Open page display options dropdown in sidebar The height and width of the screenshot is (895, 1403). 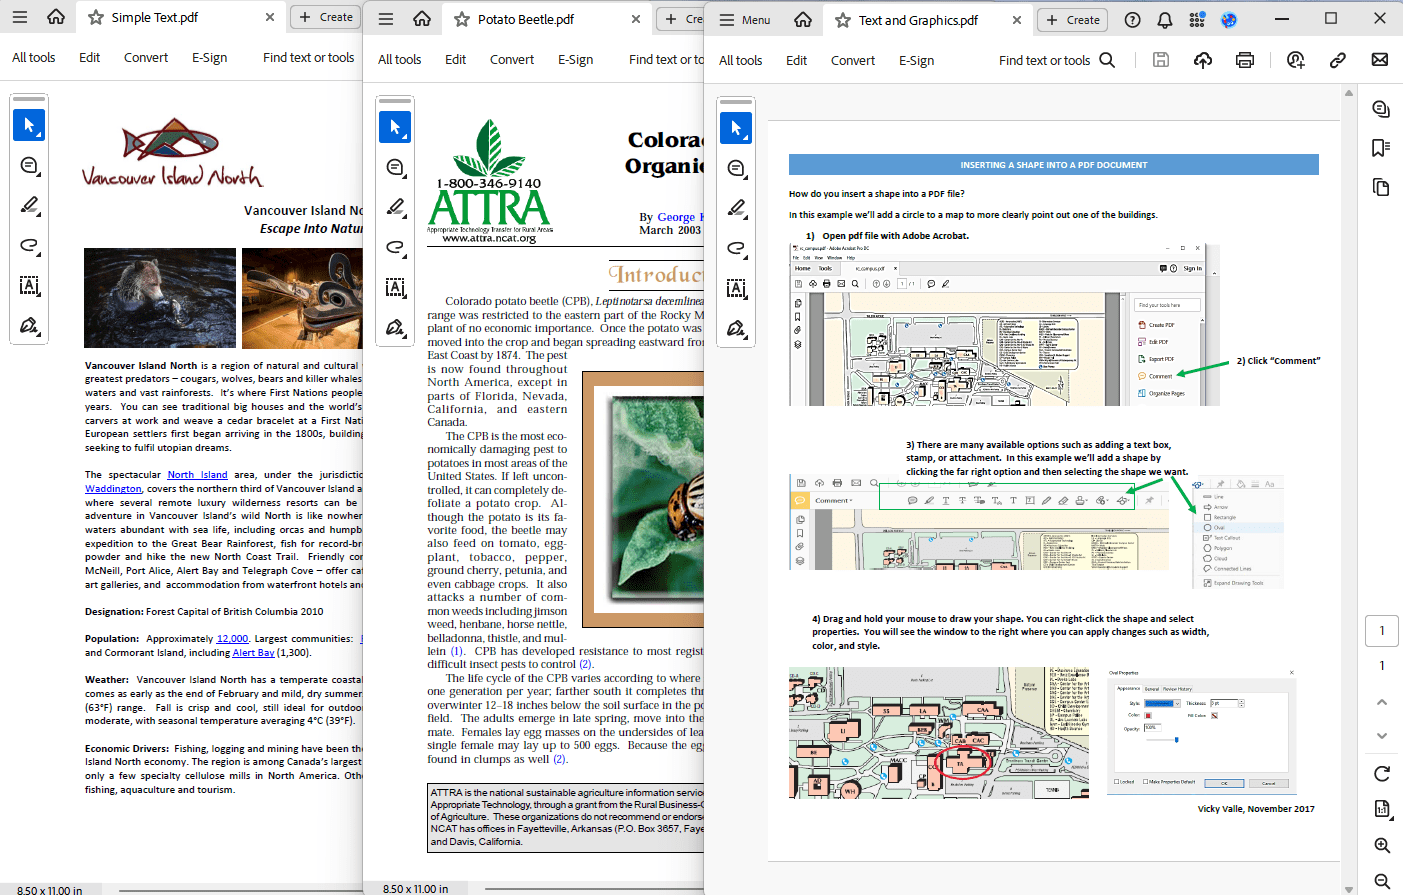pos(1382,808)
